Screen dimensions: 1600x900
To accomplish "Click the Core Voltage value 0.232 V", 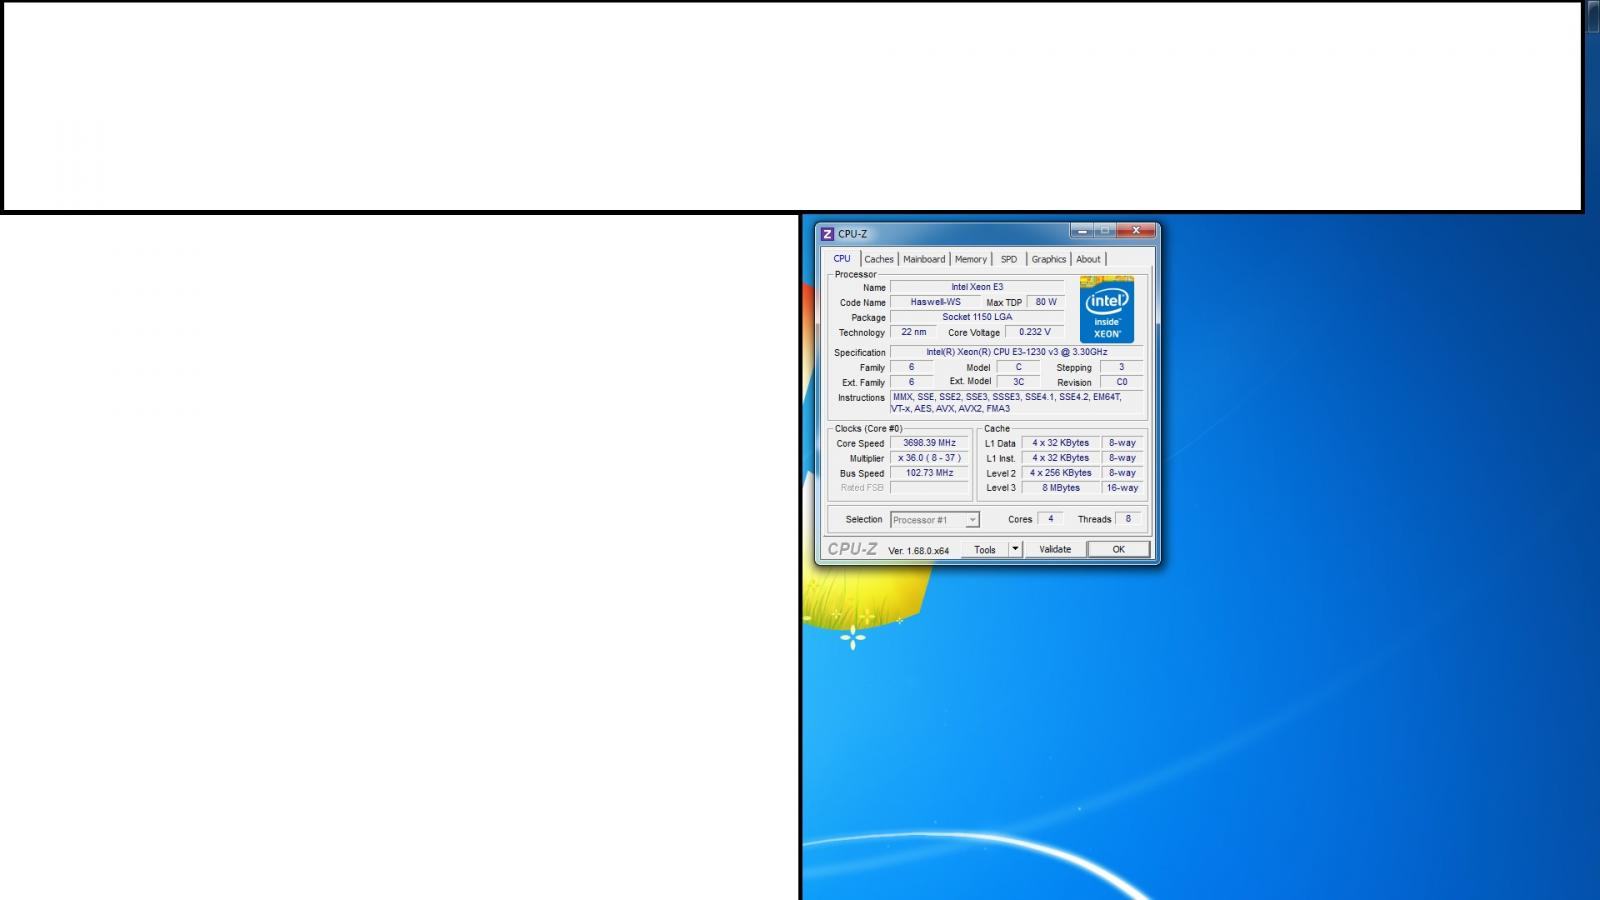I will tap(1035, 332).
